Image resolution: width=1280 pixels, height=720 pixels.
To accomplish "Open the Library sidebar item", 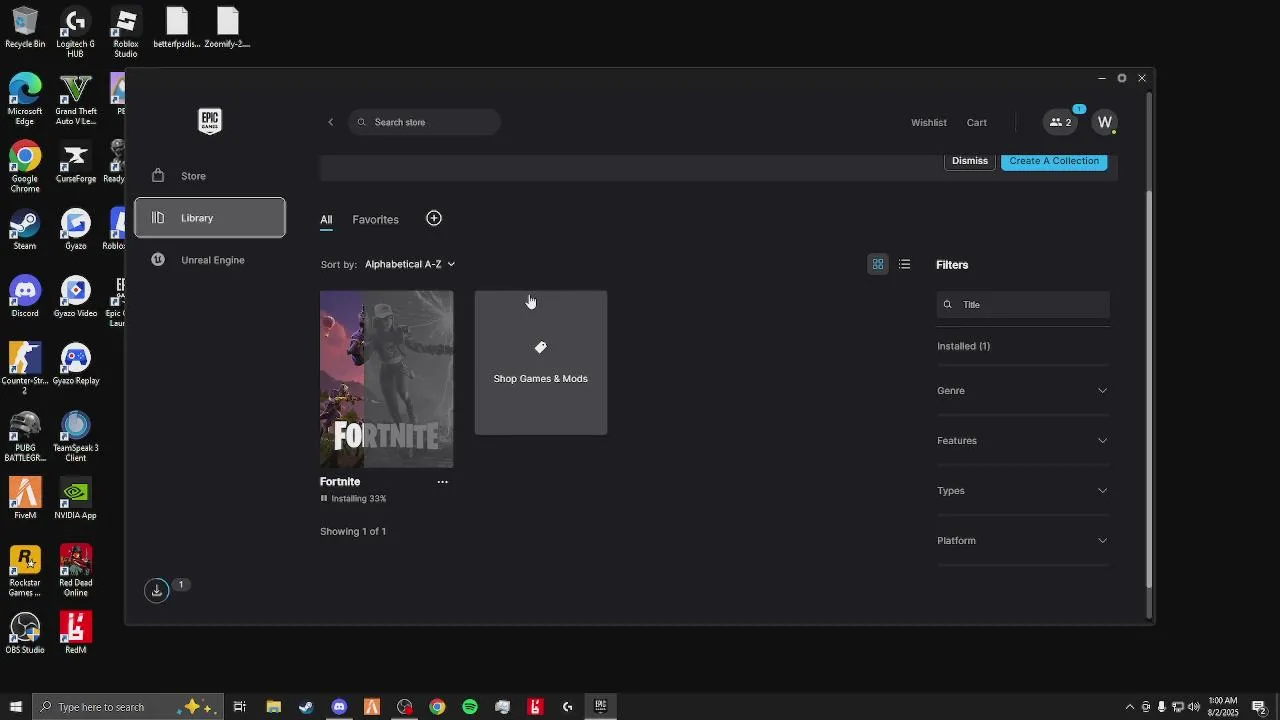I will (x=210, y=218).
